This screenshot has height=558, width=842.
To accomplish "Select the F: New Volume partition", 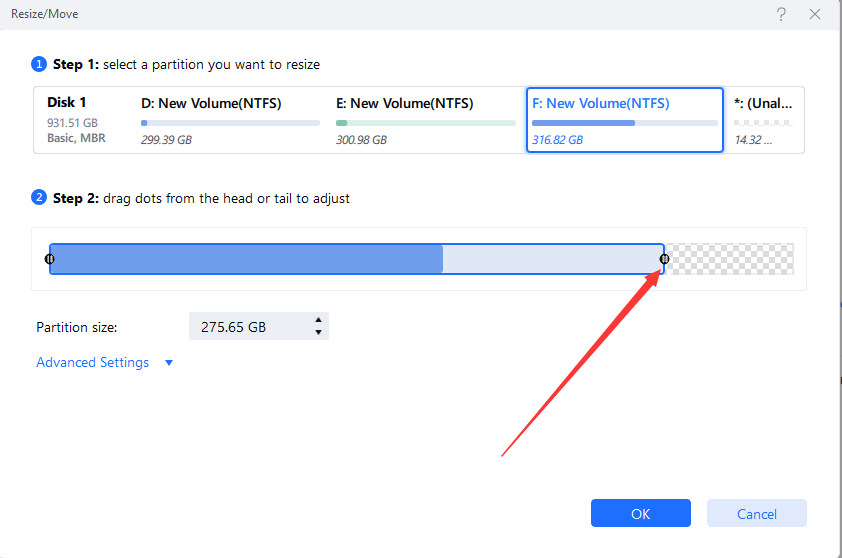I will click(624, 120).
